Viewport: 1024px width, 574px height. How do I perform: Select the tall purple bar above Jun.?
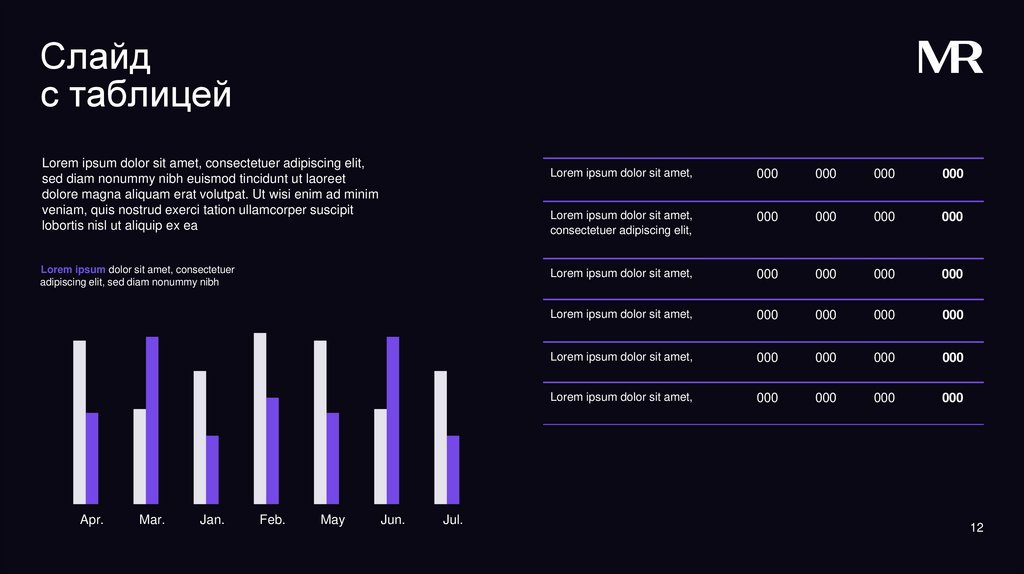click(x=393, y=419)
